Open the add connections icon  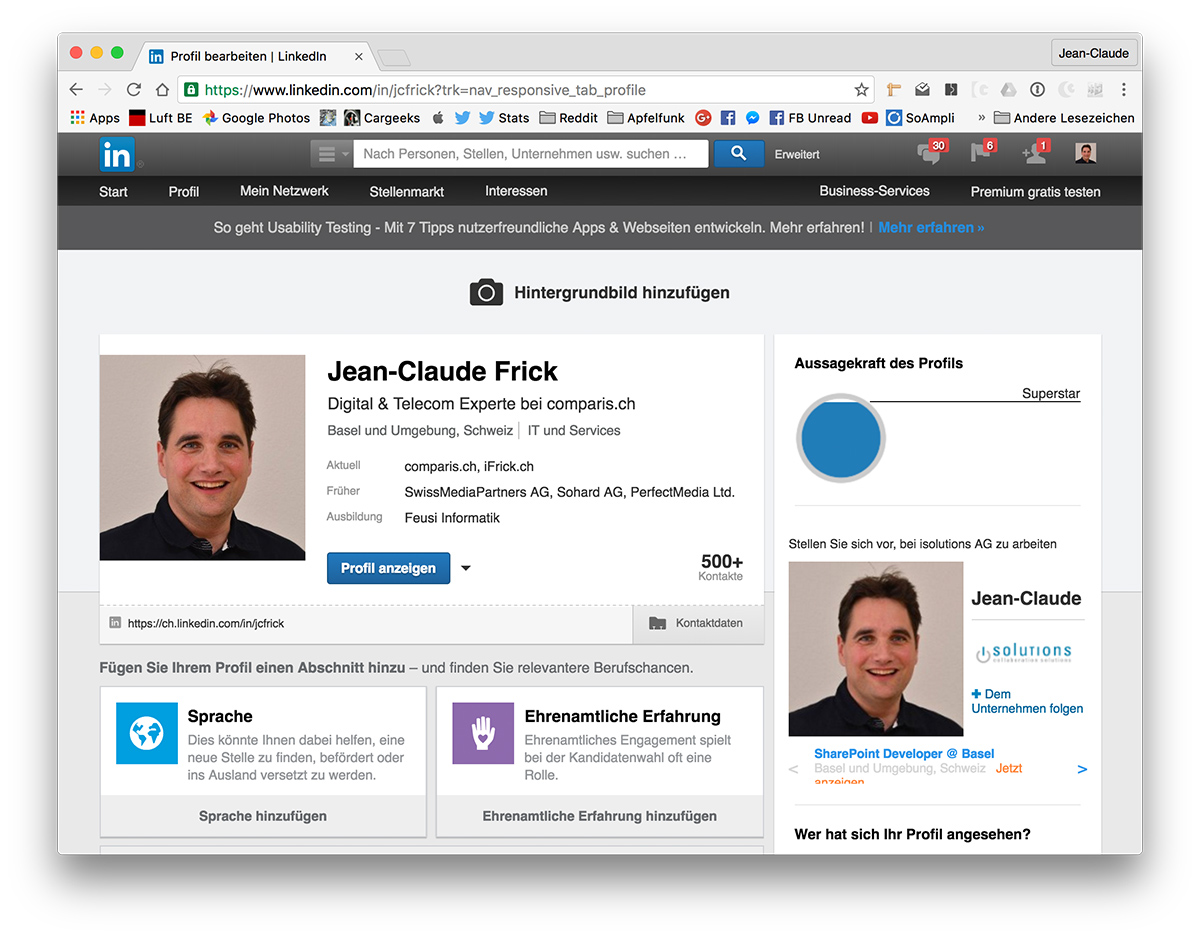pyautogui.click(x=1034, y=153)
